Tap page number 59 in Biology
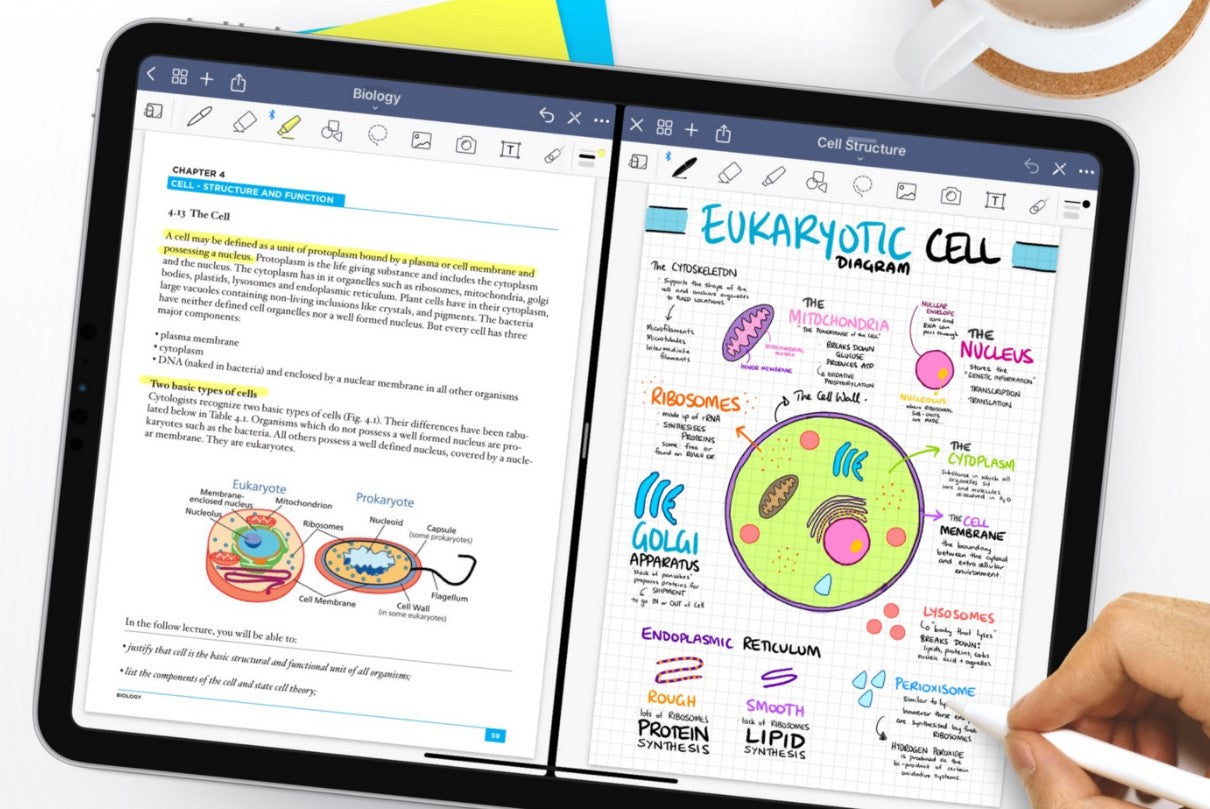Image resolution: width=1210 pixels, height=809 pixels. [x=494, y=735]
